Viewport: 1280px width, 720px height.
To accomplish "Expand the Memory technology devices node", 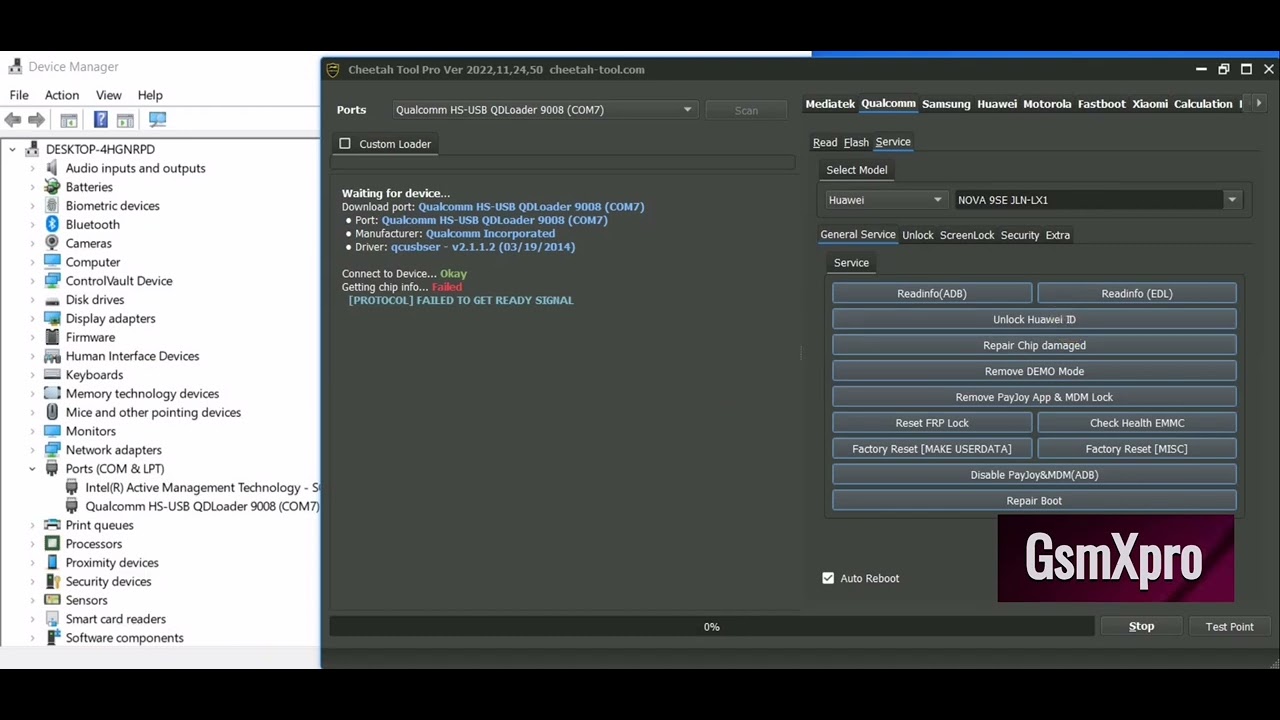I will tap(32, 394).
